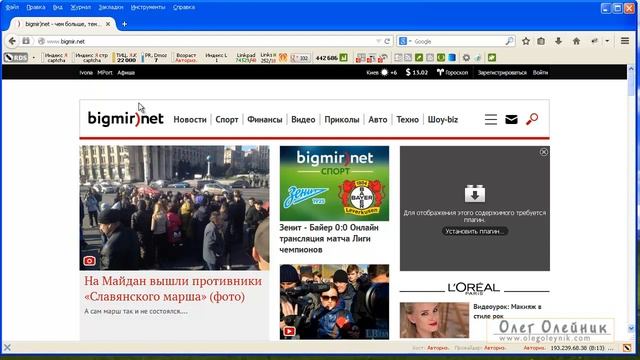Open the RDS bar settings gear icon
640x360 pixels.
(466, 58)
